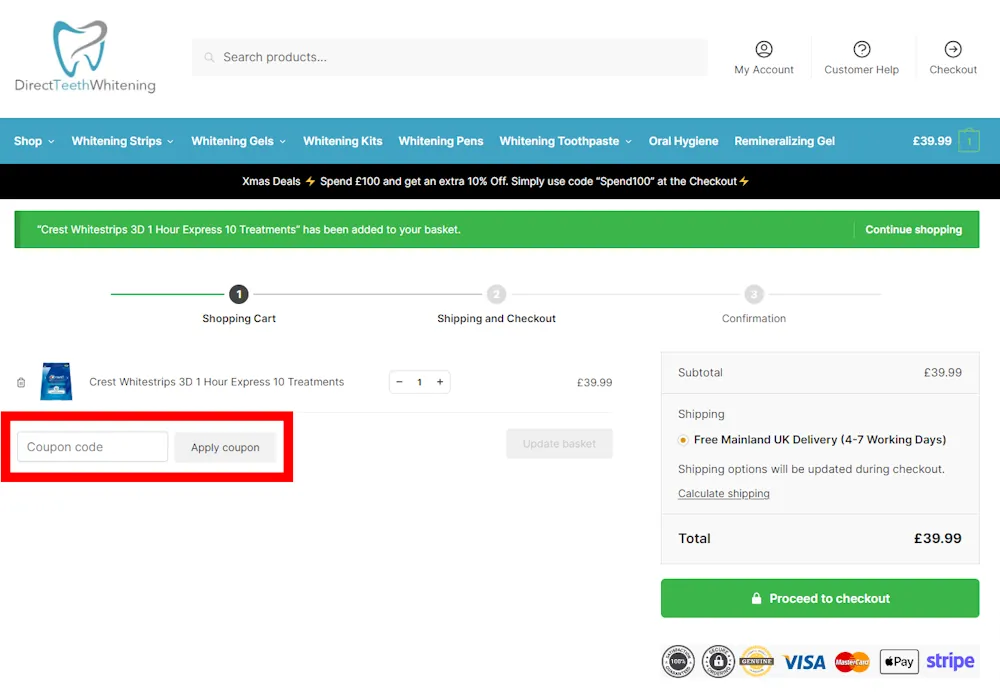Image resolution: width=1000 pixels, height=700 pixels.
Task: Open Whitening Pens menu item
Action: pyautogui.click(x=441, y=141)
